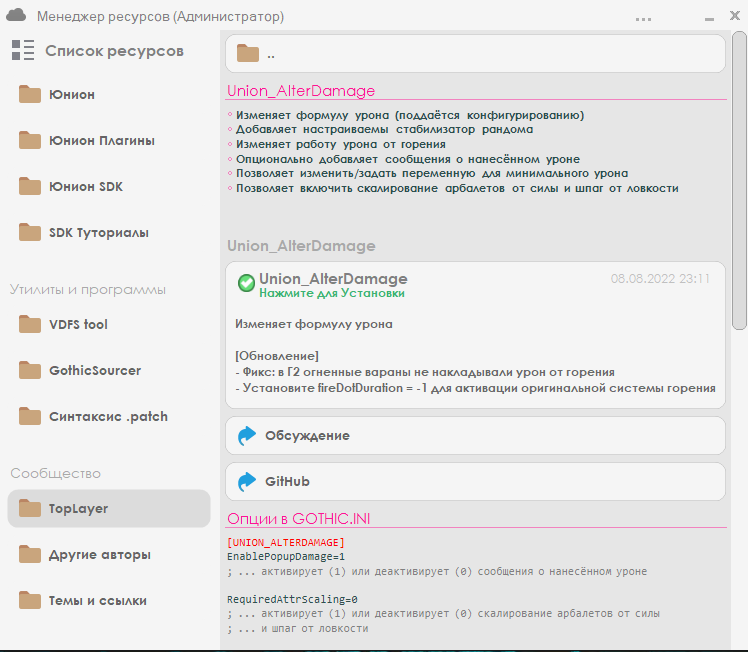This screenshot has width=748, height=652.
Task: Click the TopLayer folder icon
Action: (30, 508)
